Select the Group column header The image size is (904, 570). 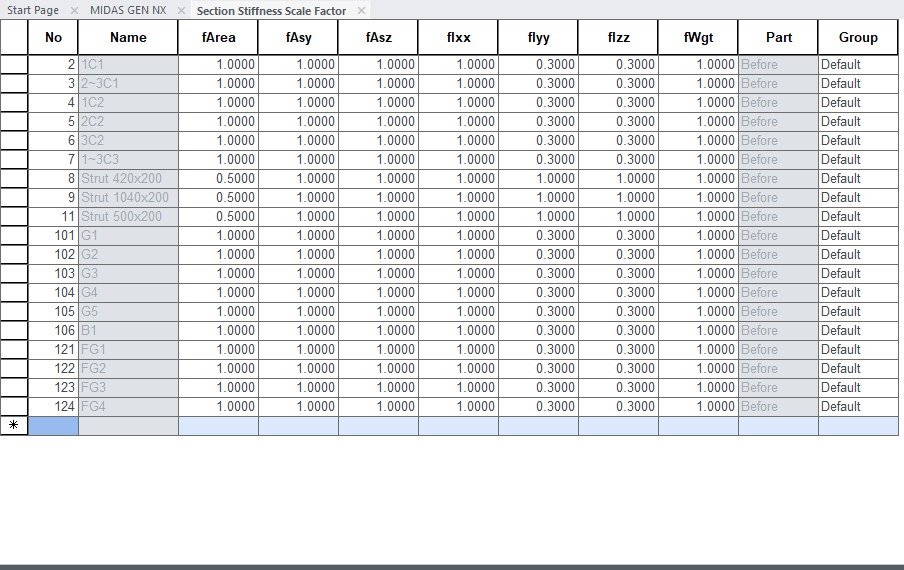[857, 37]
